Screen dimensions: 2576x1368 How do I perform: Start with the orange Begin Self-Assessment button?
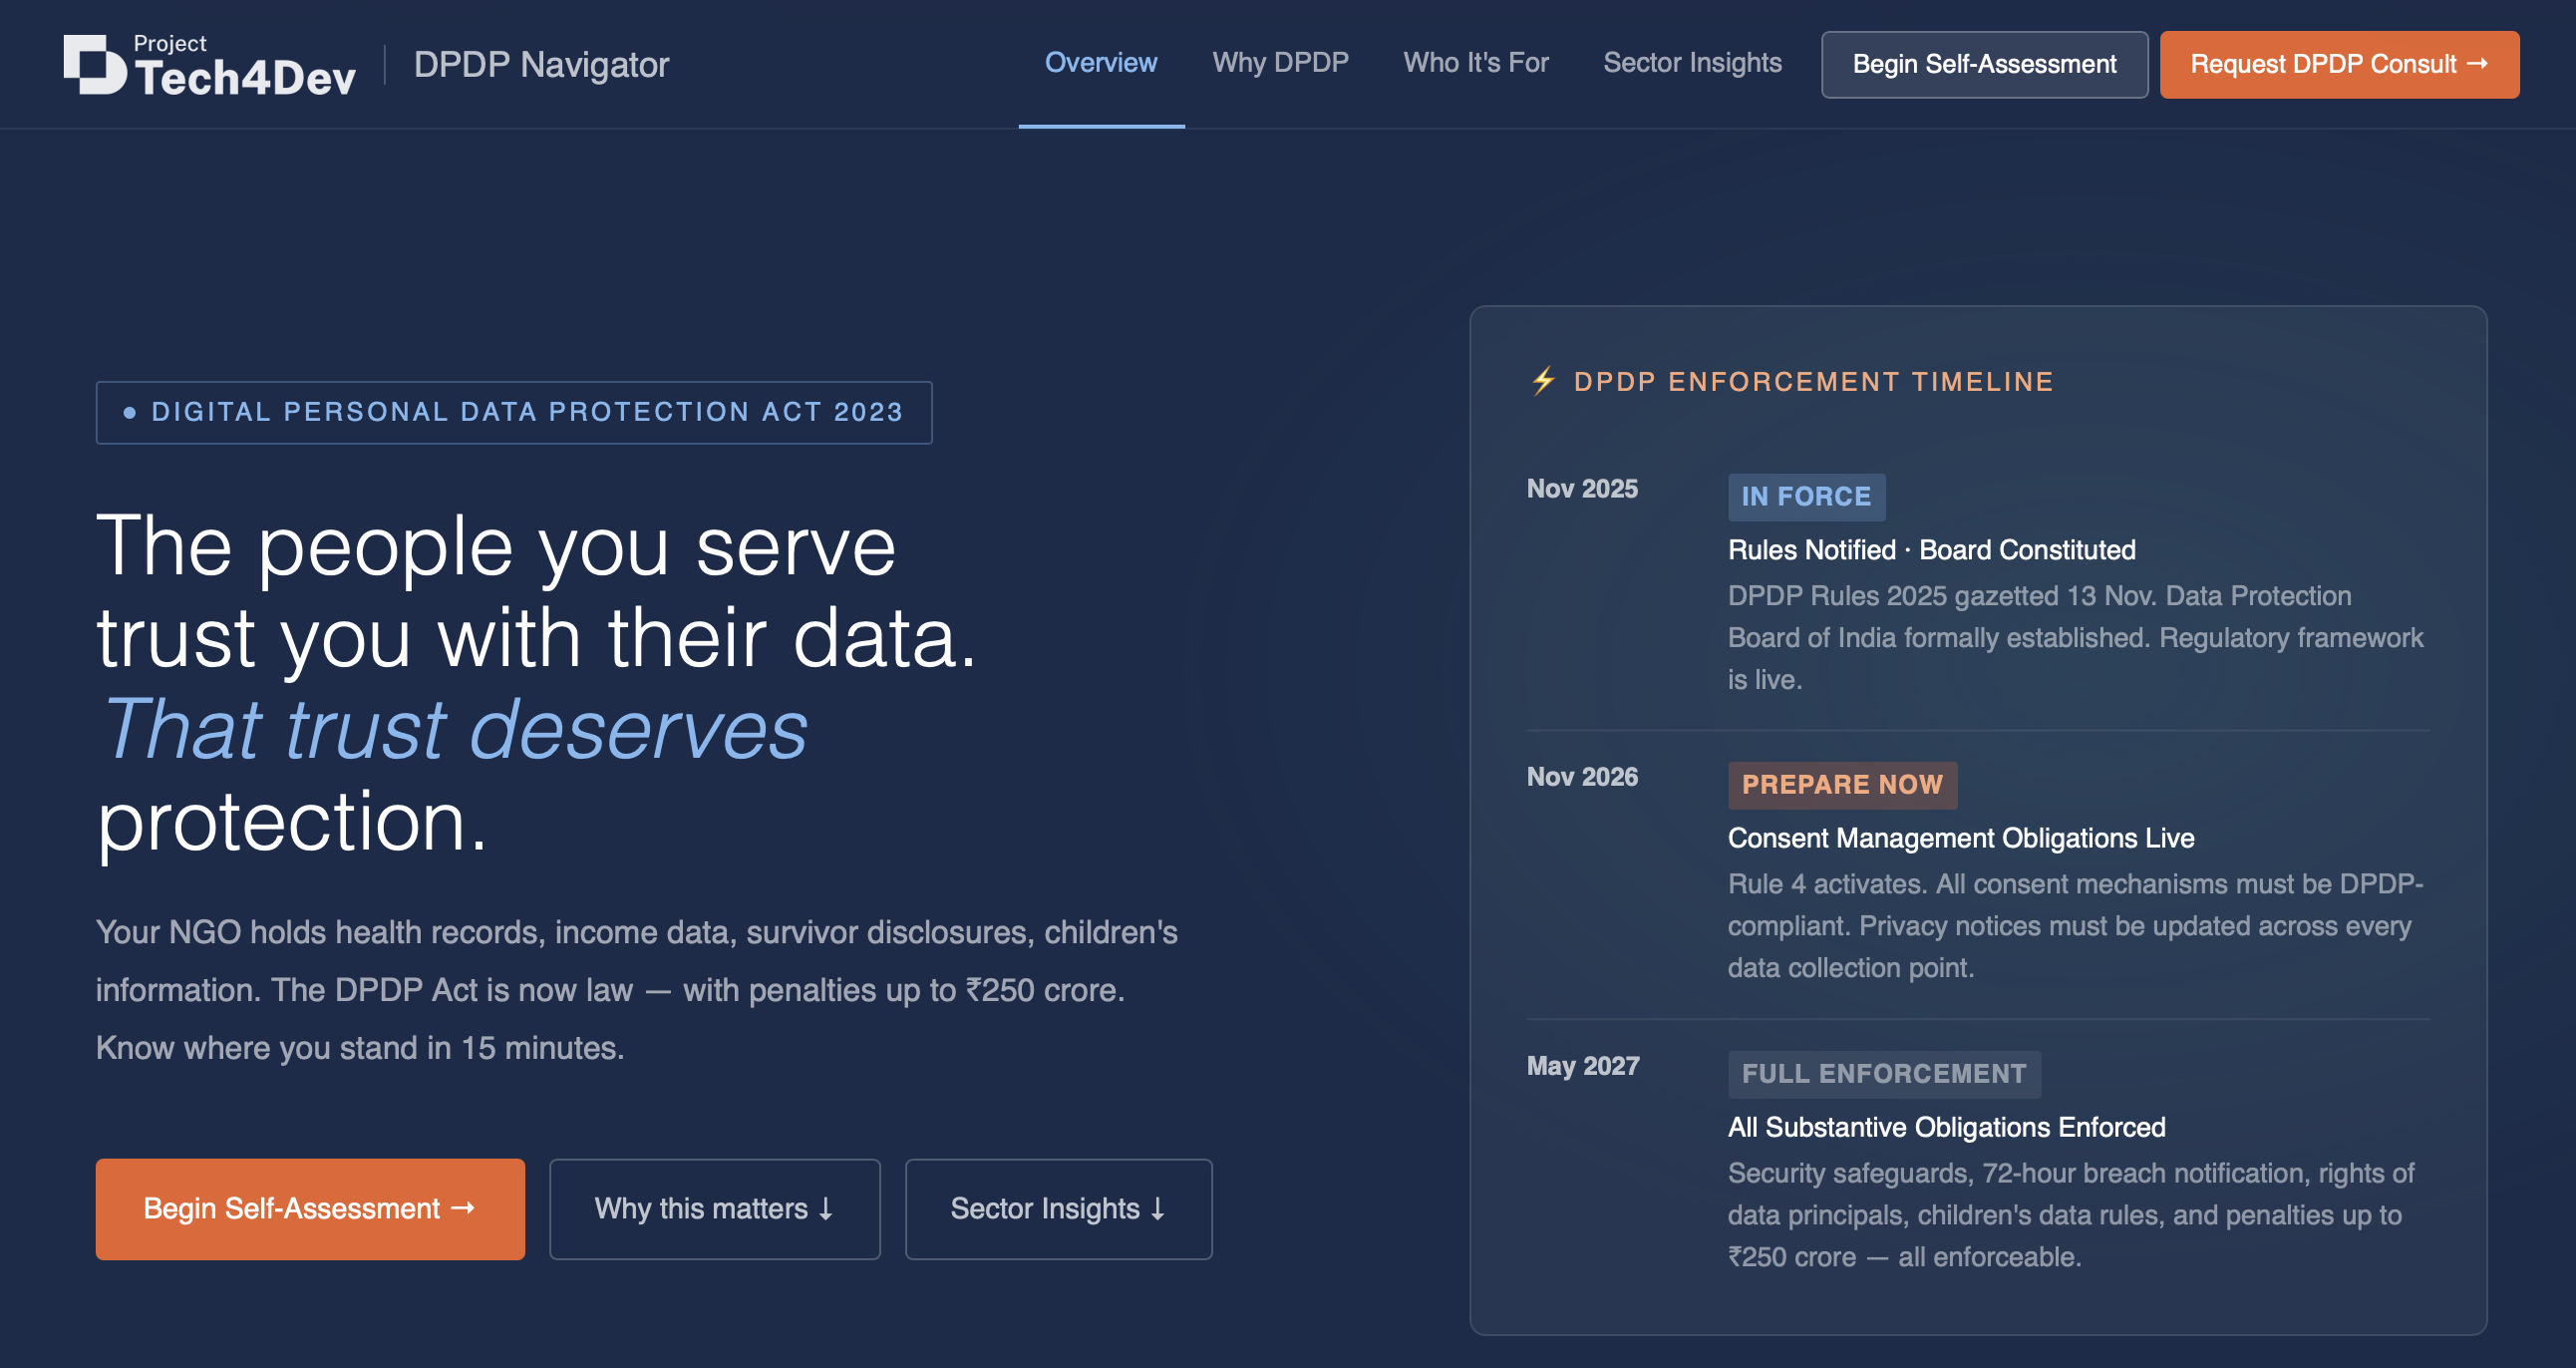click(x=310, y=1209)
